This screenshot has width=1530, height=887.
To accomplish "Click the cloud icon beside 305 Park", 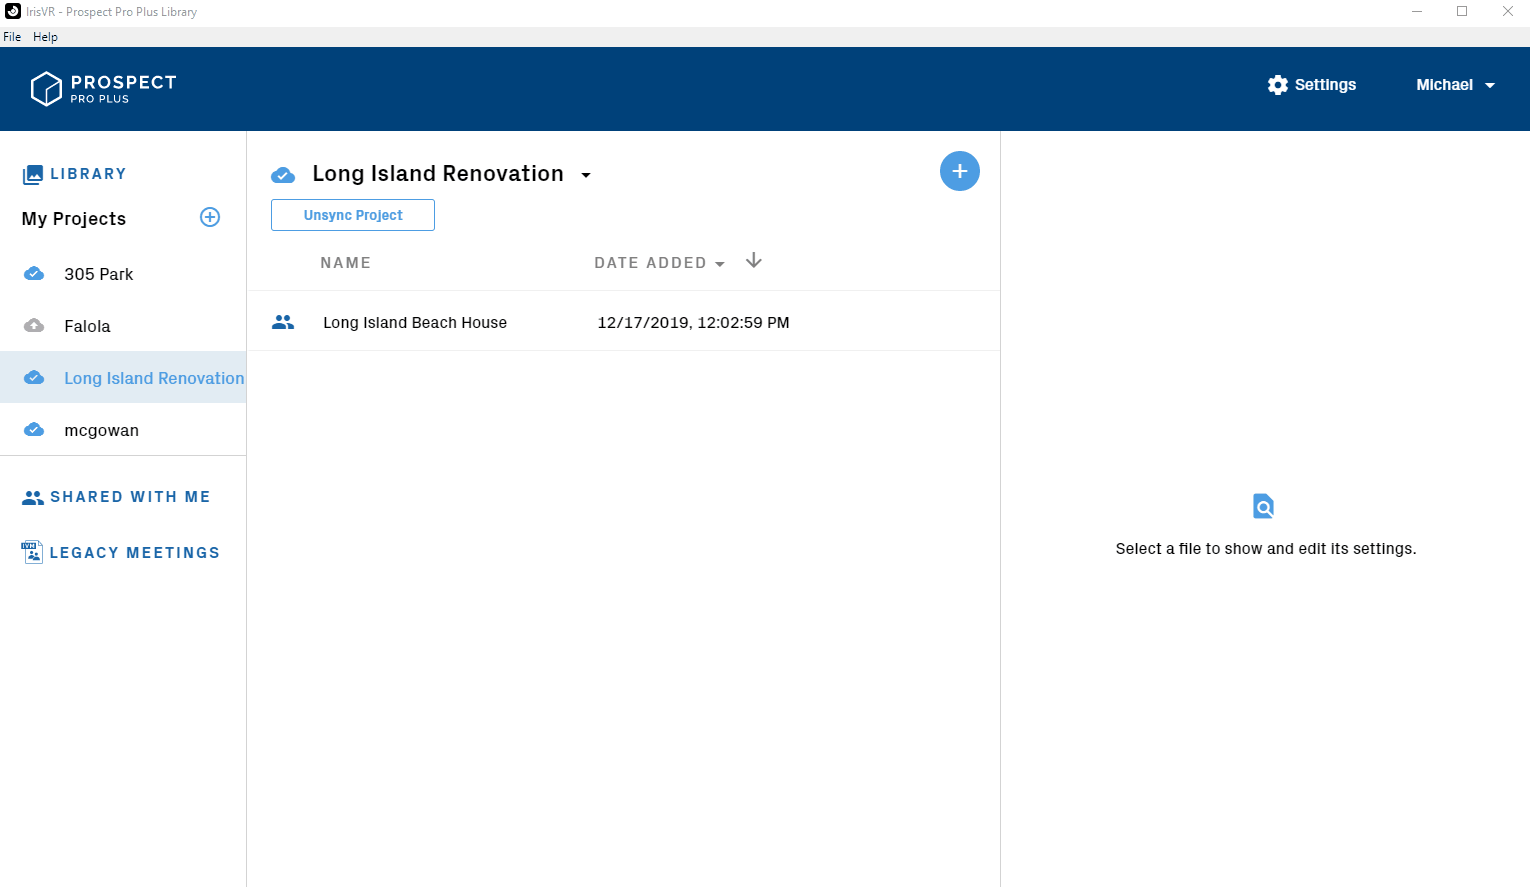I will click(34, 274).
